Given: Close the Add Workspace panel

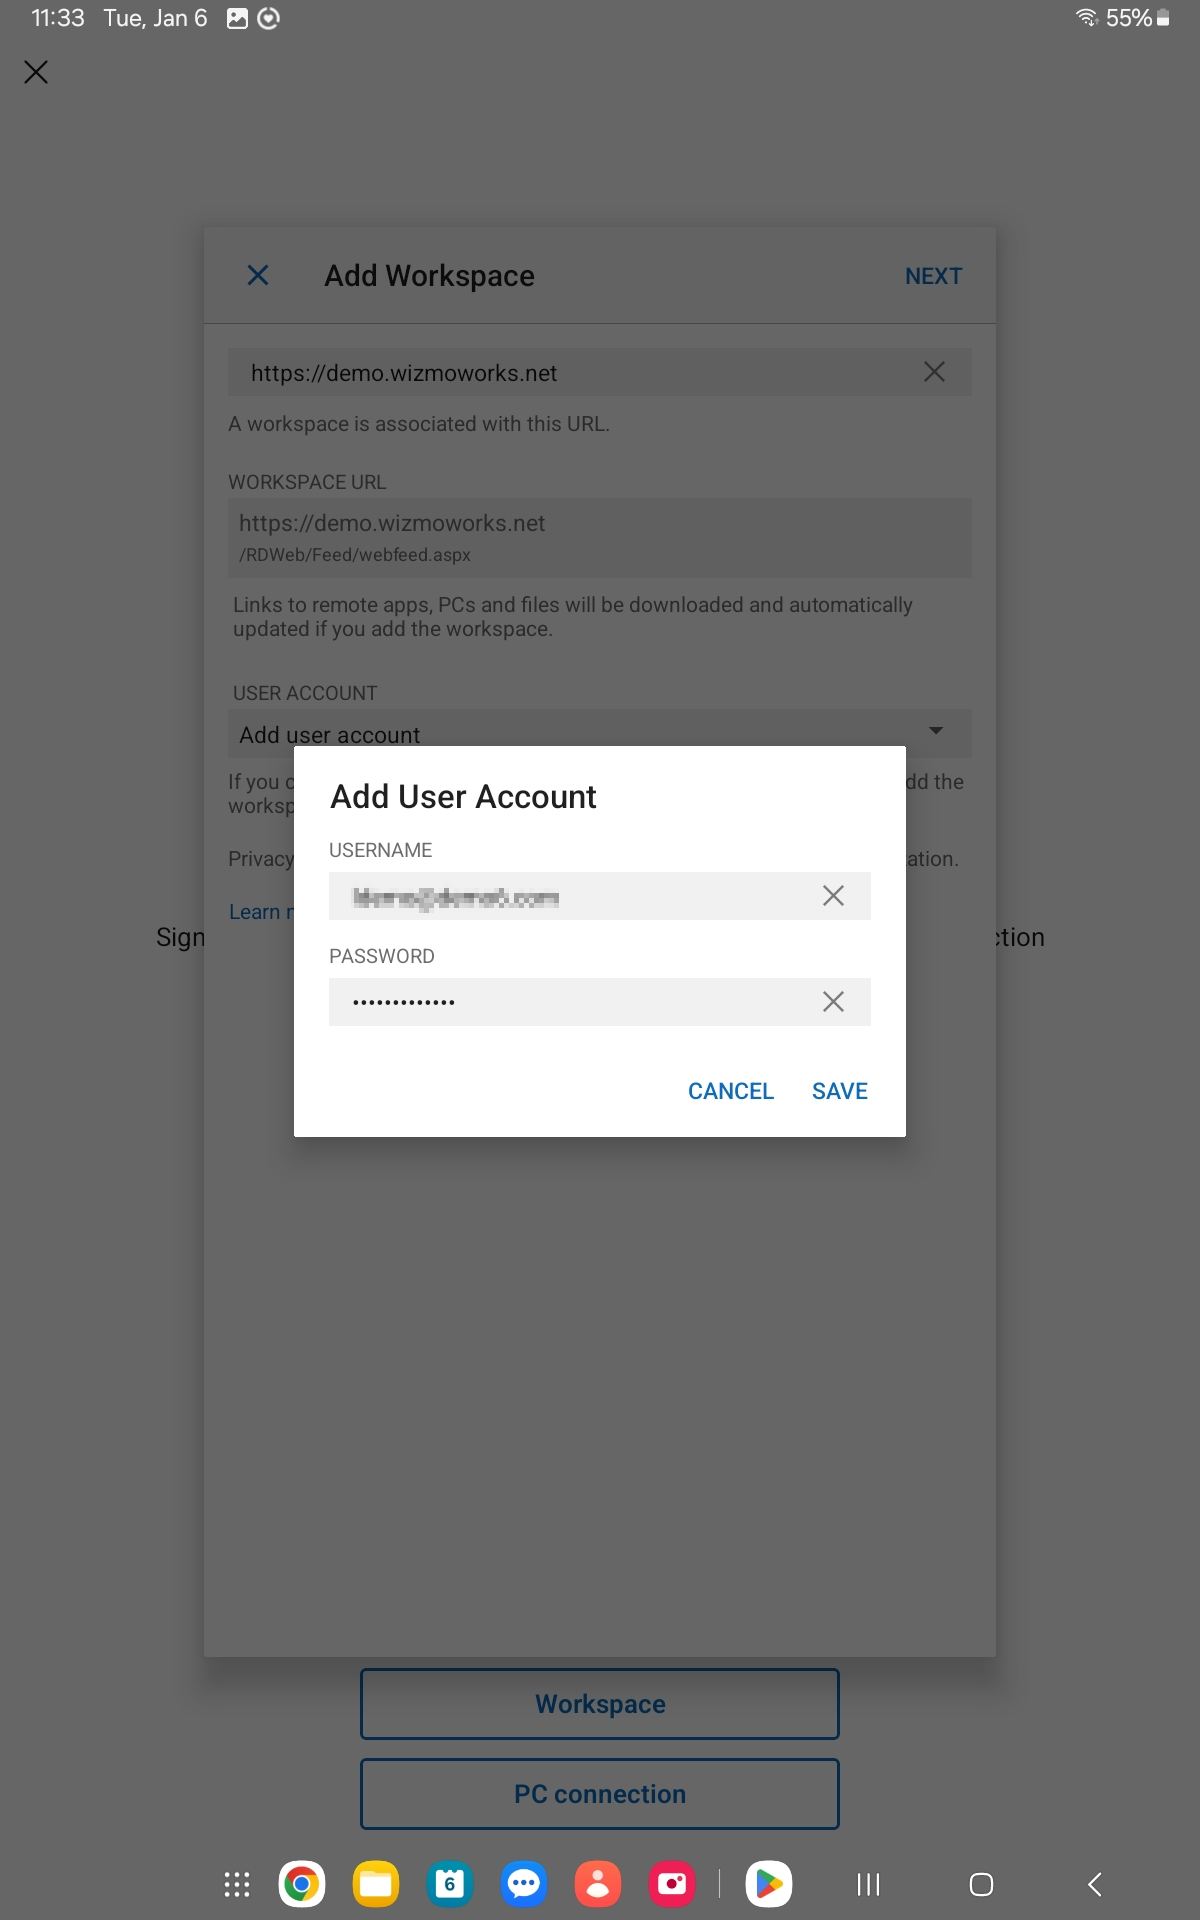Looking at the screenshot, I should (258, 275).
